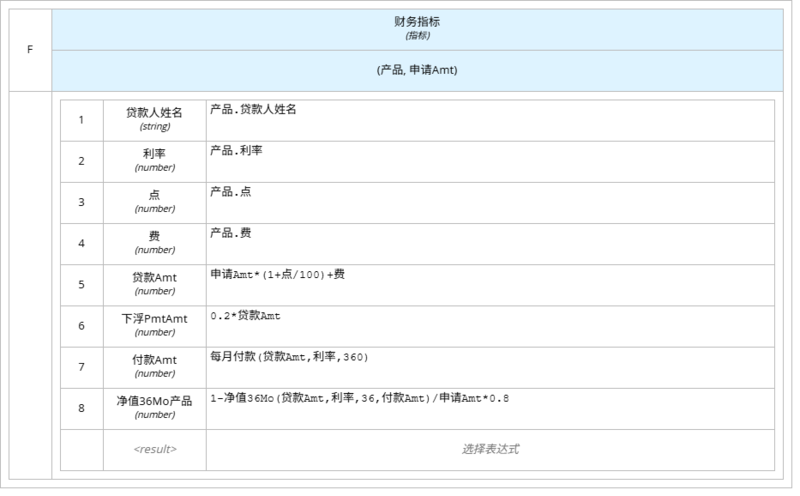Click the F function kind cell

(x=30, y=48)
